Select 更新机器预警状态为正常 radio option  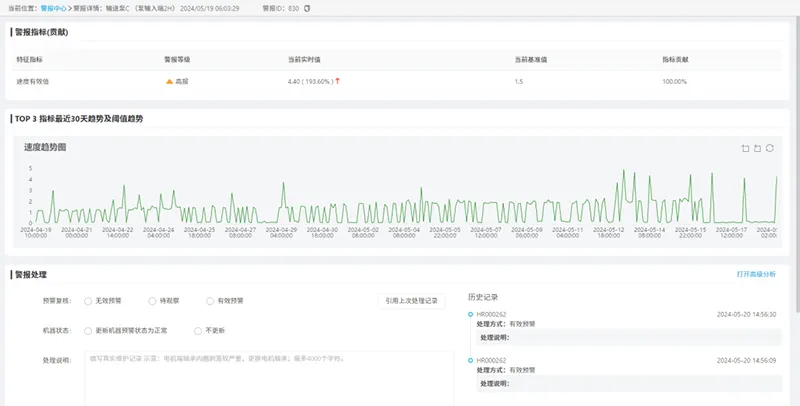(x=88, y=330)
